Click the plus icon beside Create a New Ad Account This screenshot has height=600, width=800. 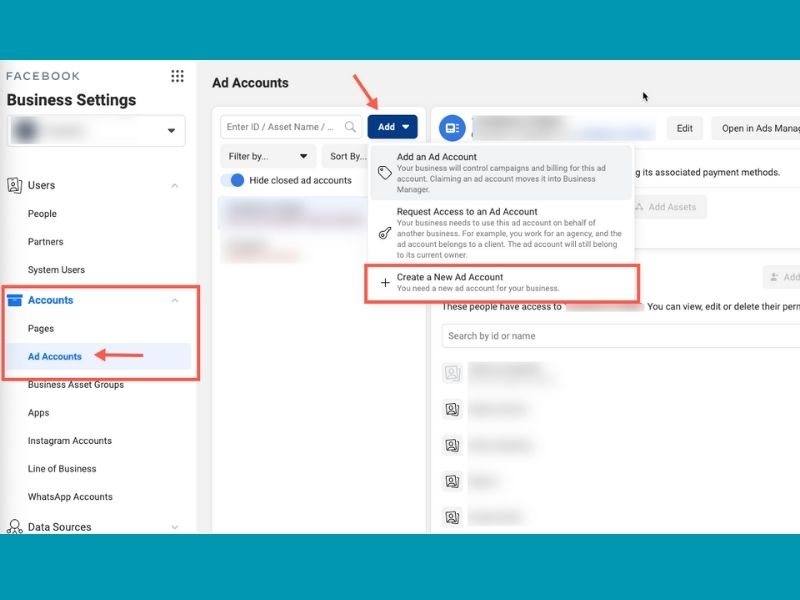385,282
